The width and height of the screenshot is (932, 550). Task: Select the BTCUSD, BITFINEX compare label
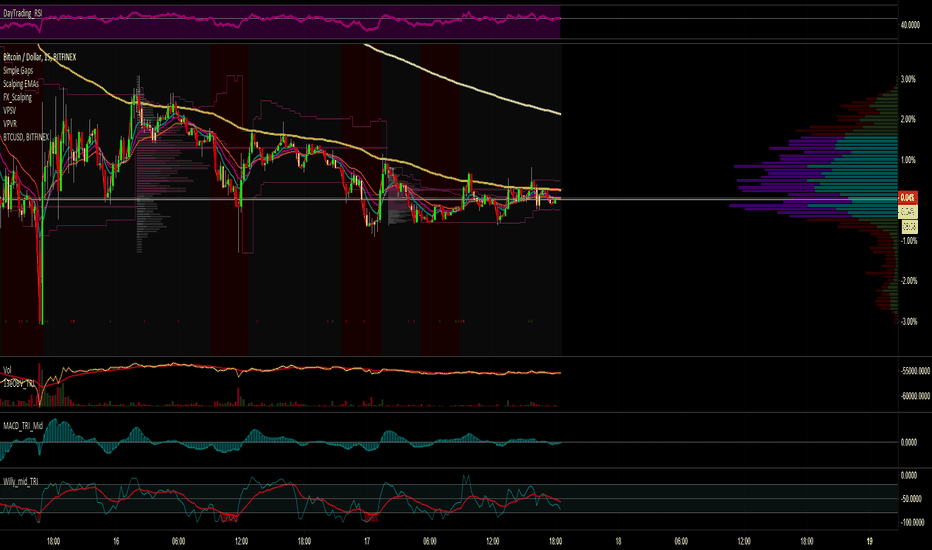26,137
